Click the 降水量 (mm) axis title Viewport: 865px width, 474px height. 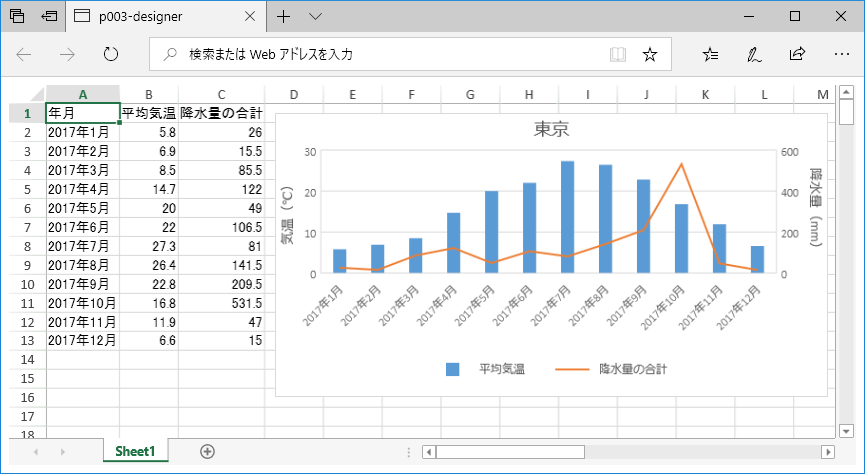click(815, 208)
